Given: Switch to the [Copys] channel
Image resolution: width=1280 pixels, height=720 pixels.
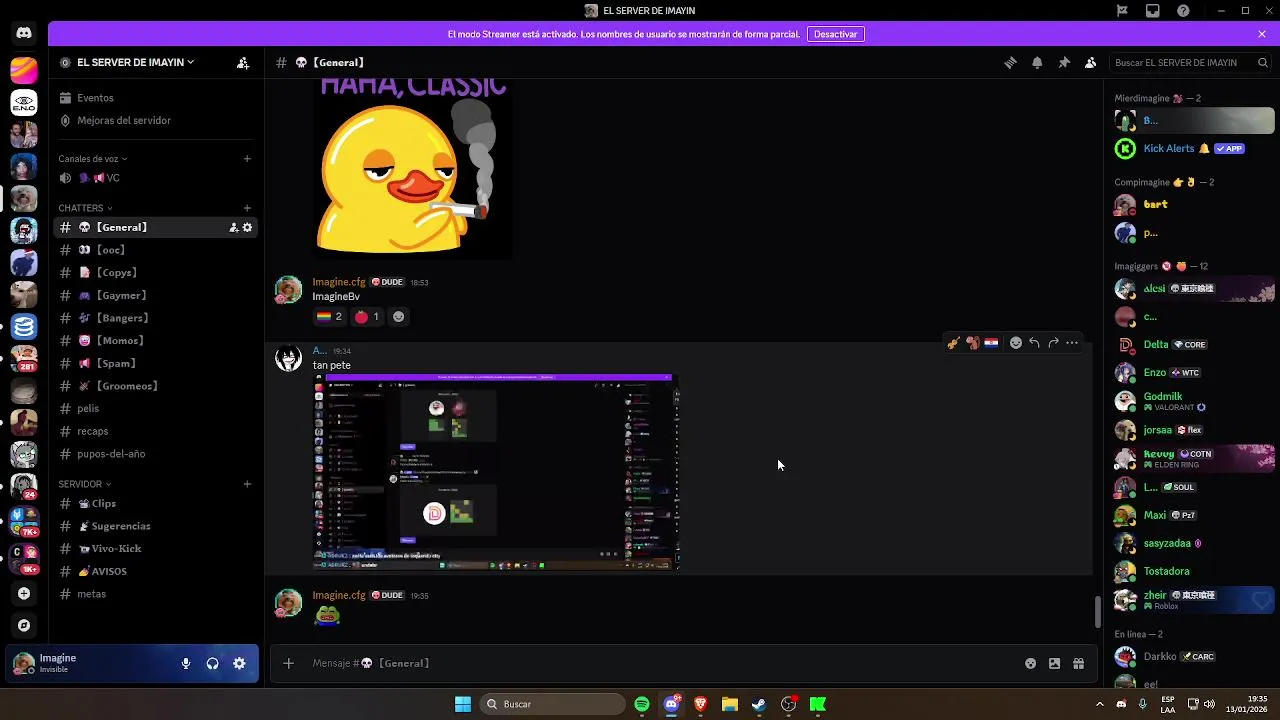Looking at the screenshot, I should click(x=156, y=272).
